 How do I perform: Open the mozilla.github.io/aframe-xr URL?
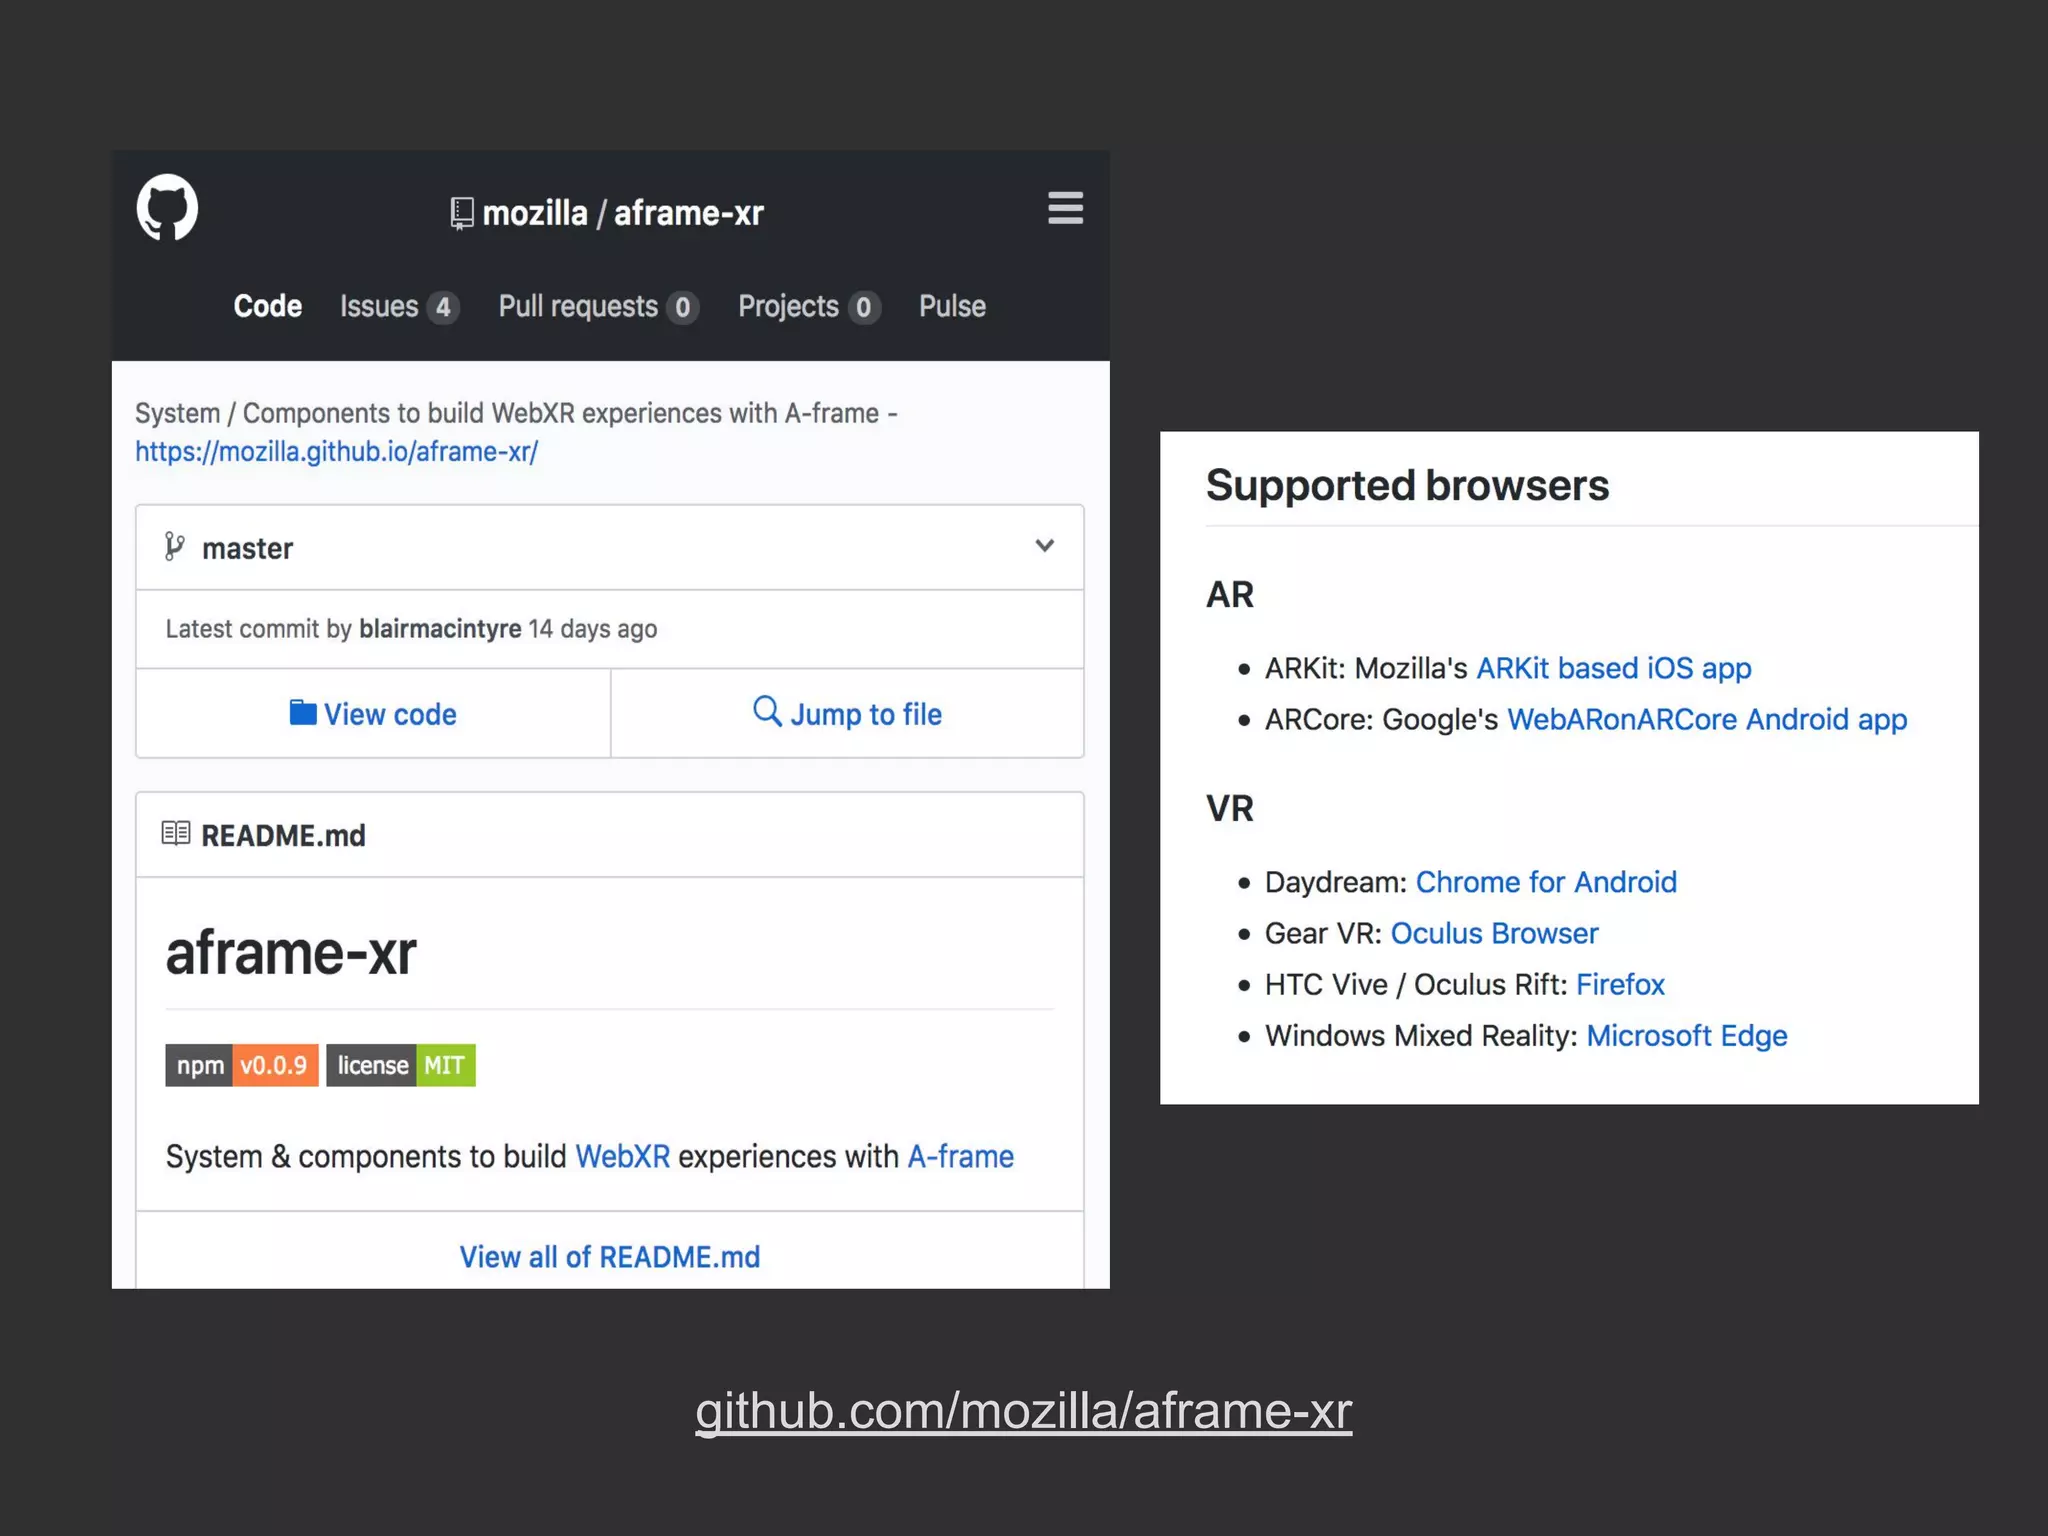[x=337, y=452]
